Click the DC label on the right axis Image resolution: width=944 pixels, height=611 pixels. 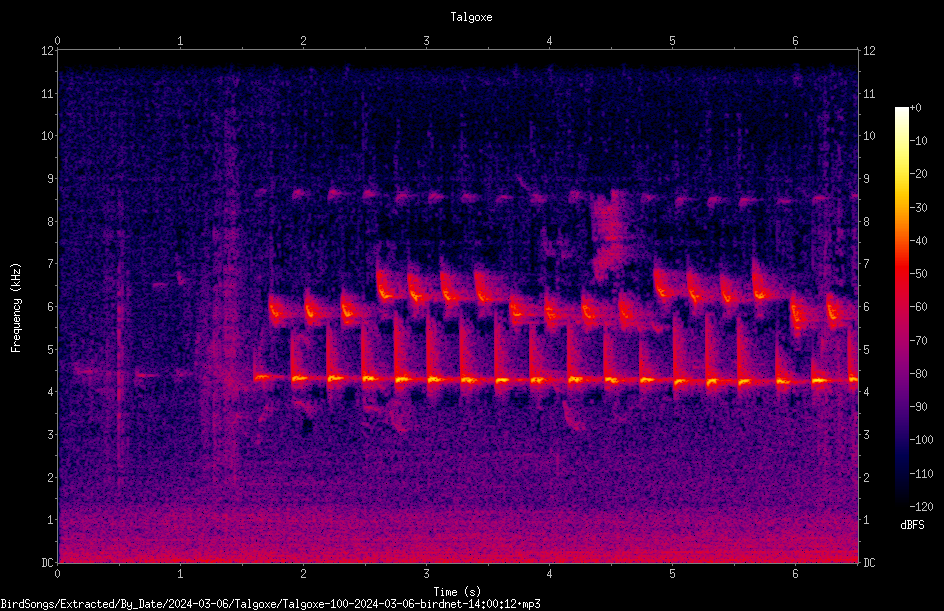869,563
